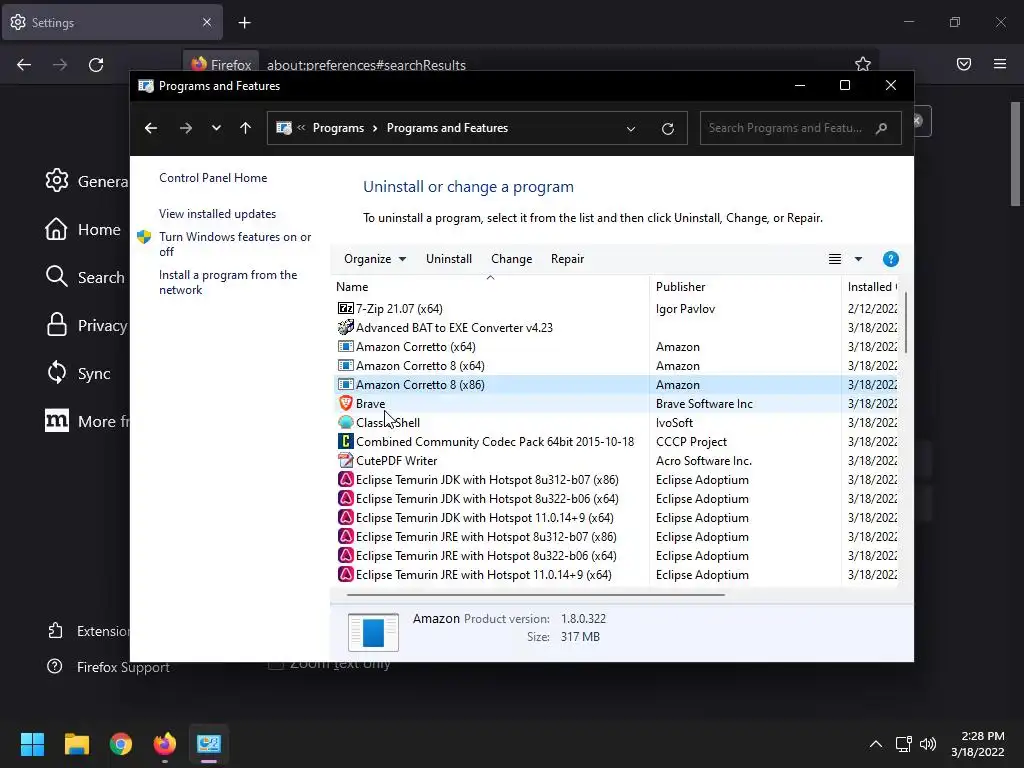The image size is (1024, 768).
Task: Open Turn Windows features on or off
Action: [235, 244]
